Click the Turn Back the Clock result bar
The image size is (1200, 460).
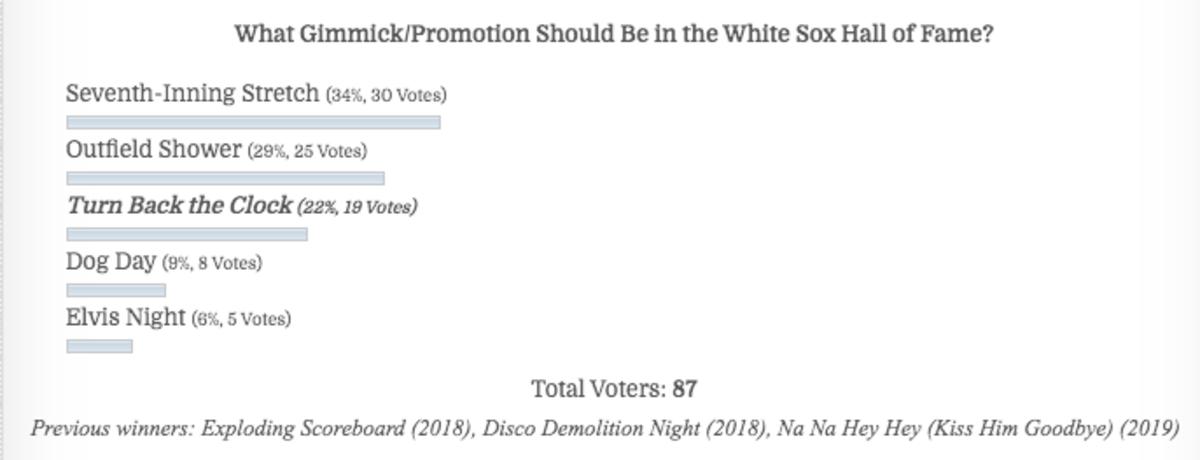point(187,234)
